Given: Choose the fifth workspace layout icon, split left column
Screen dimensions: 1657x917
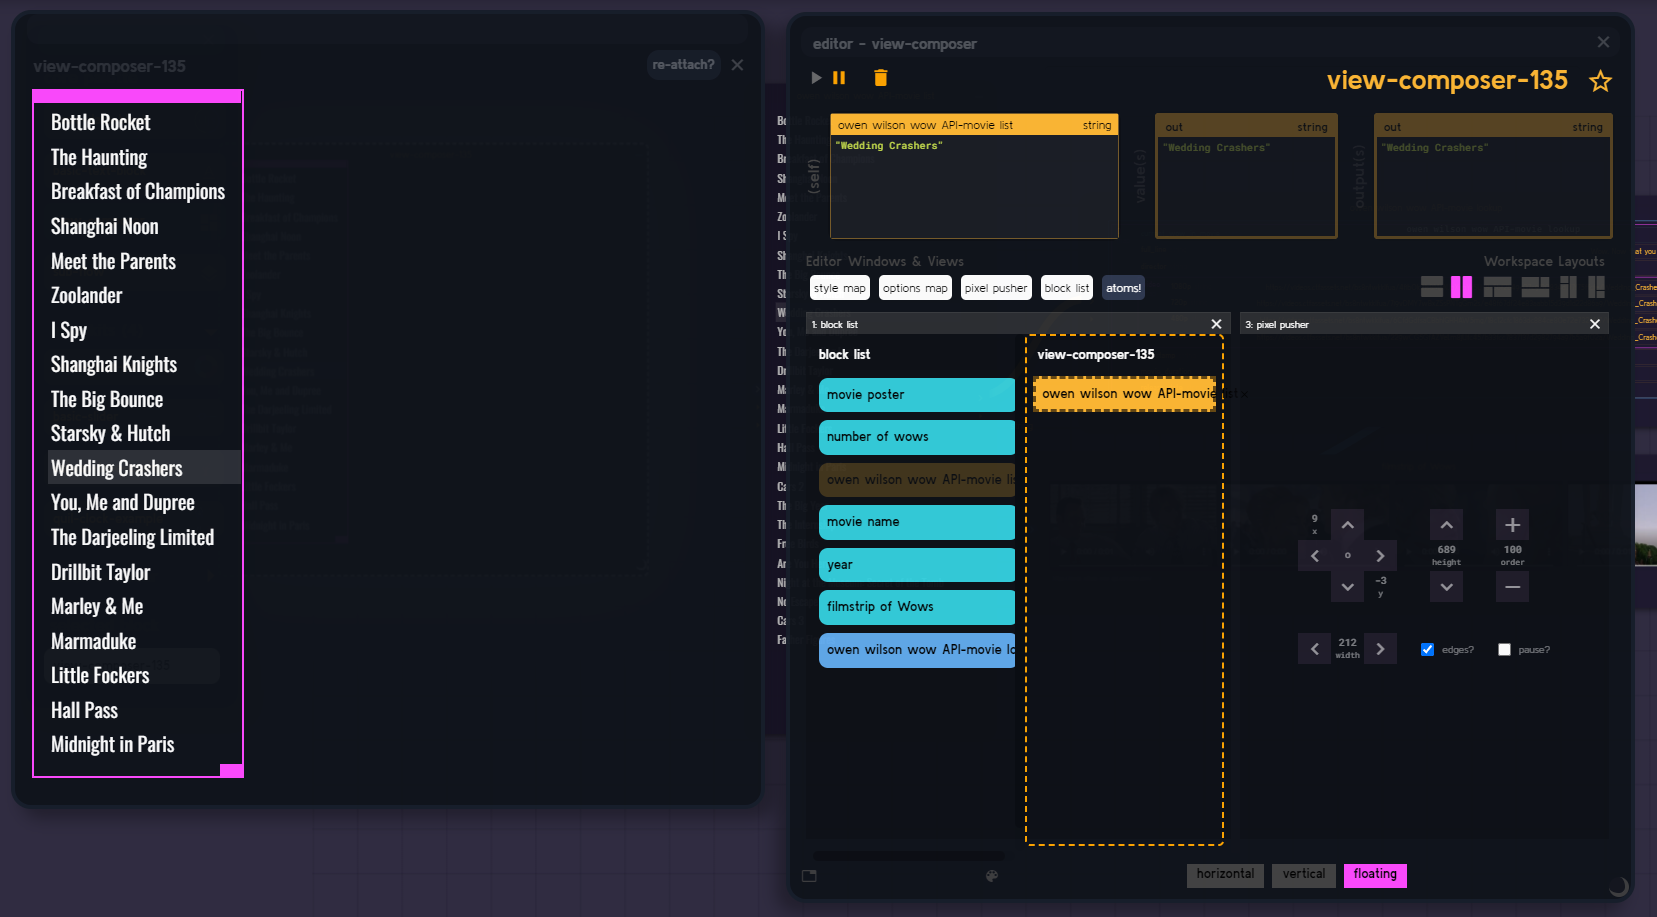Looking at the screenshot, I should coord(1568,287).
